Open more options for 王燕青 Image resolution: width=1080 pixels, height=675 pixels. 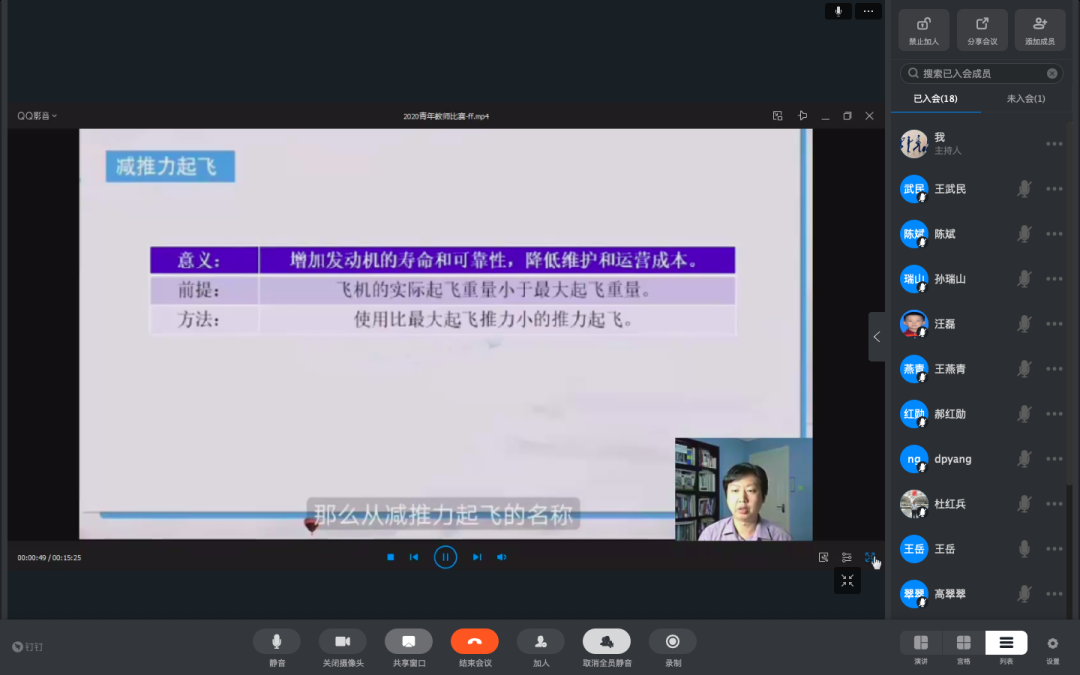tap(1054, 368)
